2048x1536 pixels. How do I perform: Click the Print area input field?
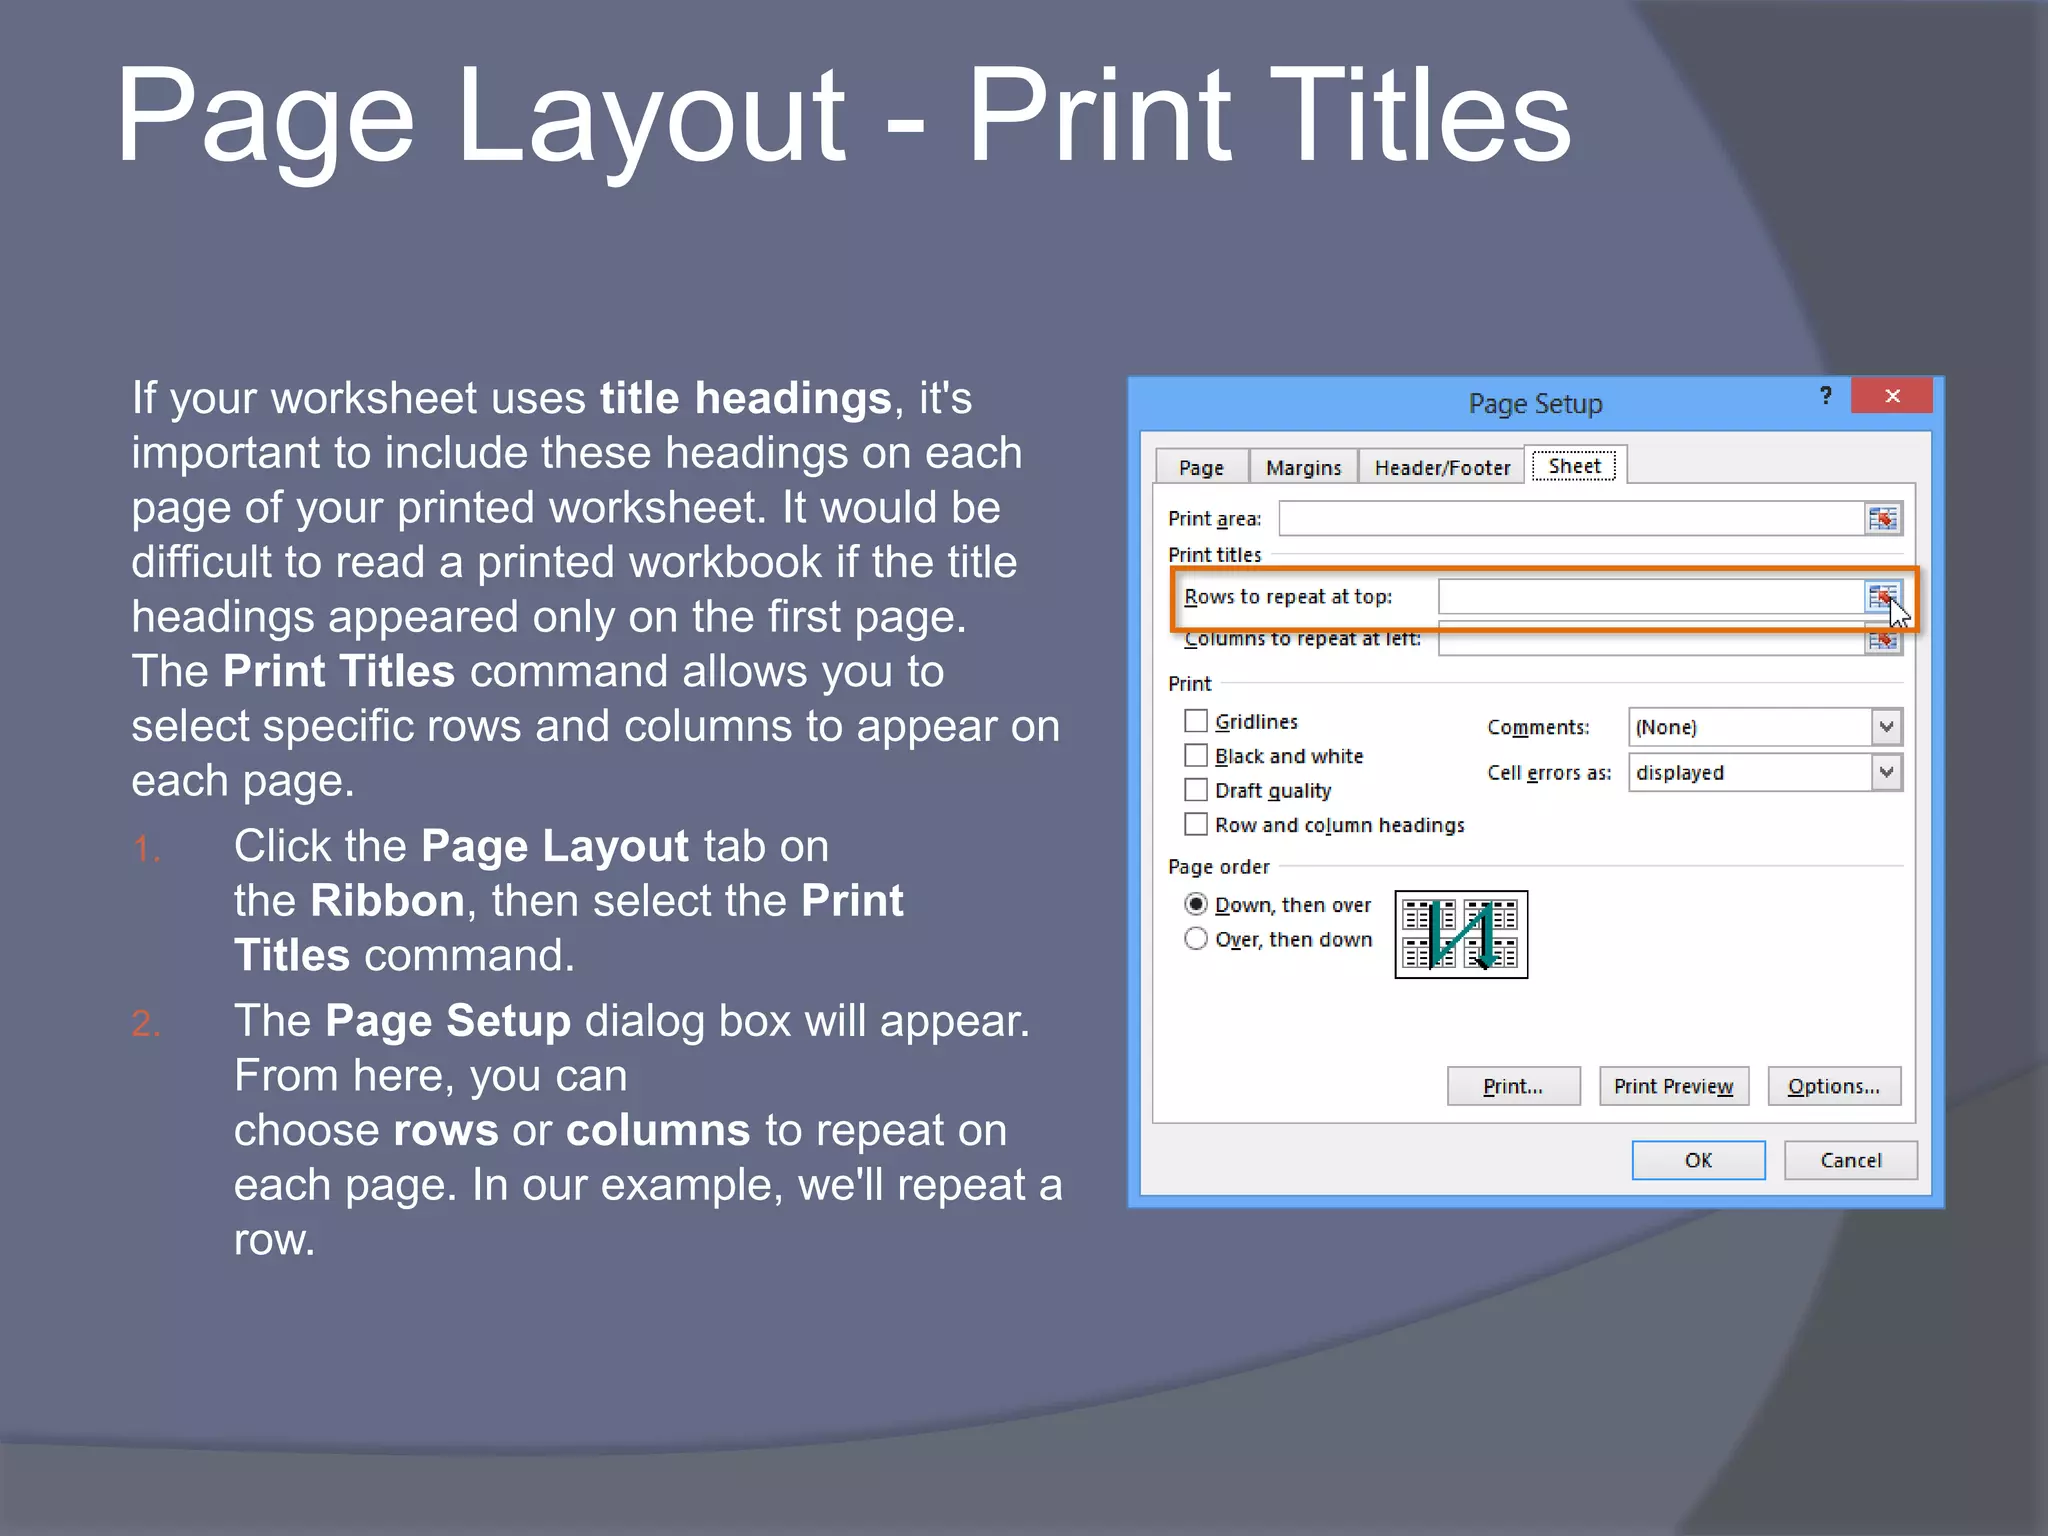(1572, 518)
